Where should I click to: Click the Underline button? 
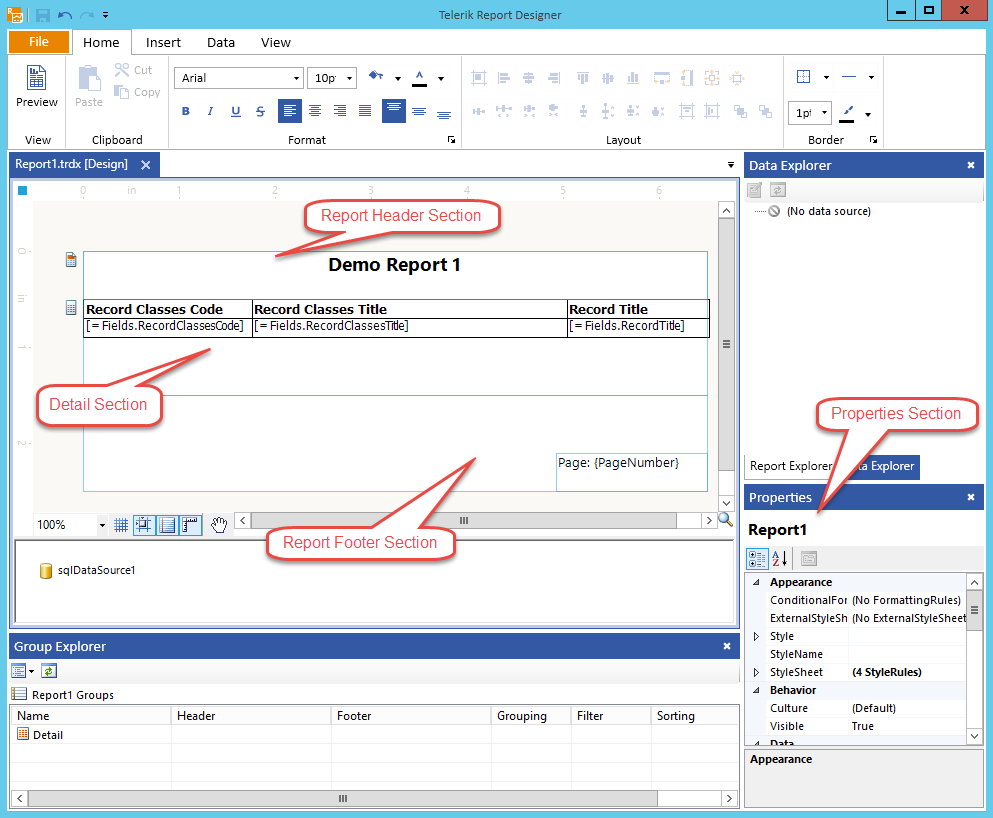coord(235,111)
